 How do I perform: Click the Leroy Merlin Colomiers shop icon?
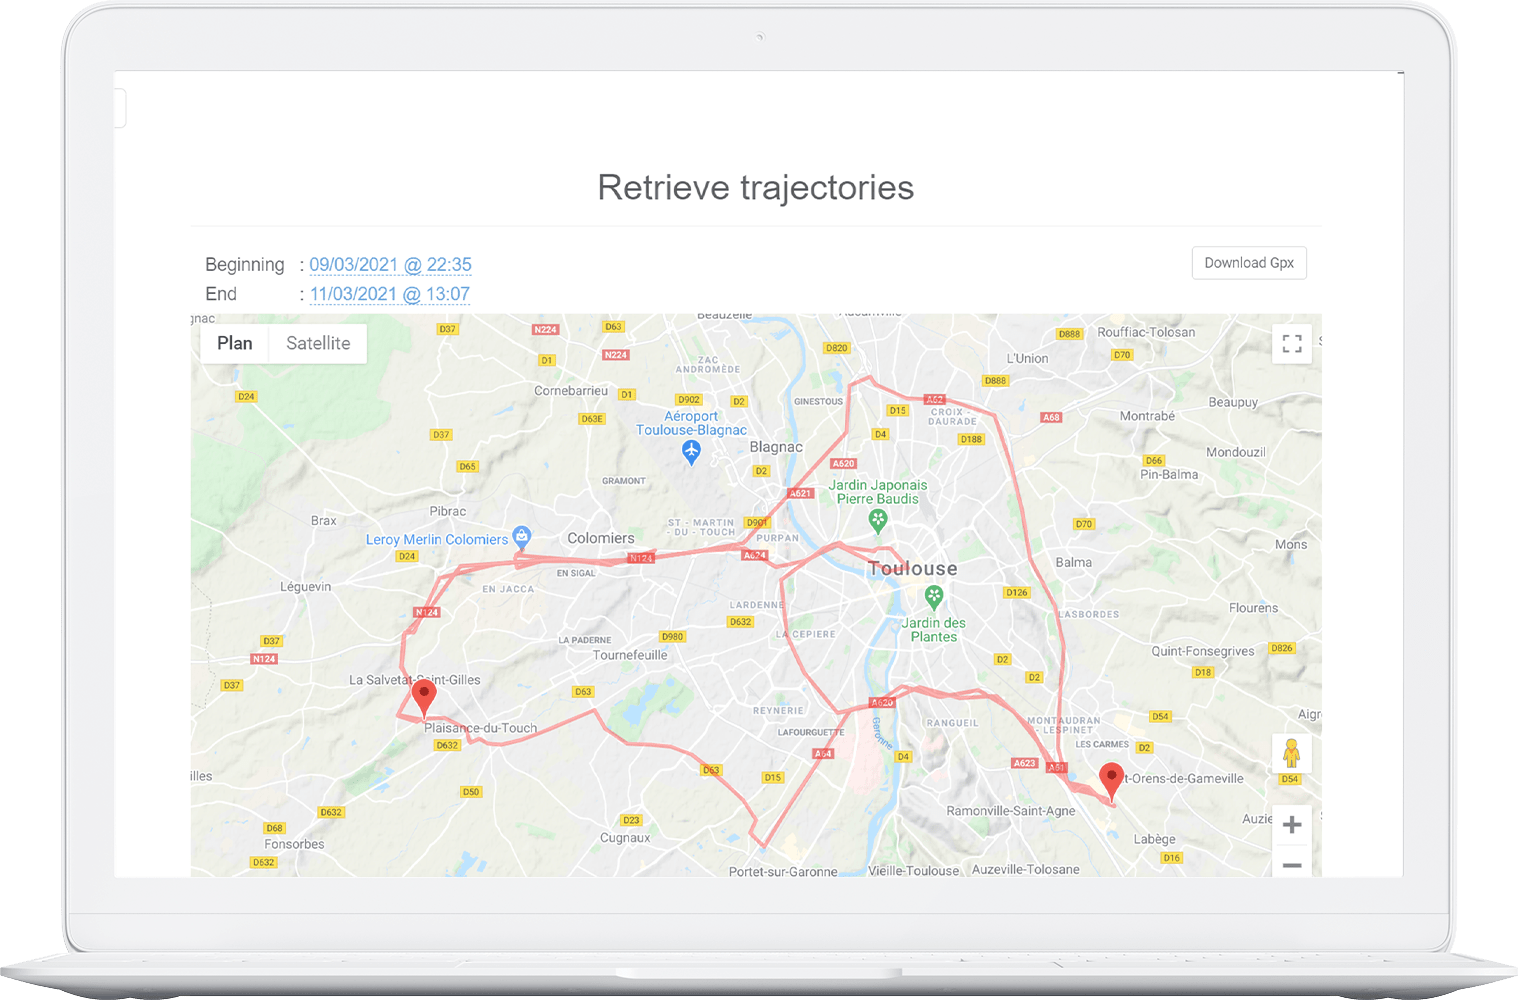point(521,536)
